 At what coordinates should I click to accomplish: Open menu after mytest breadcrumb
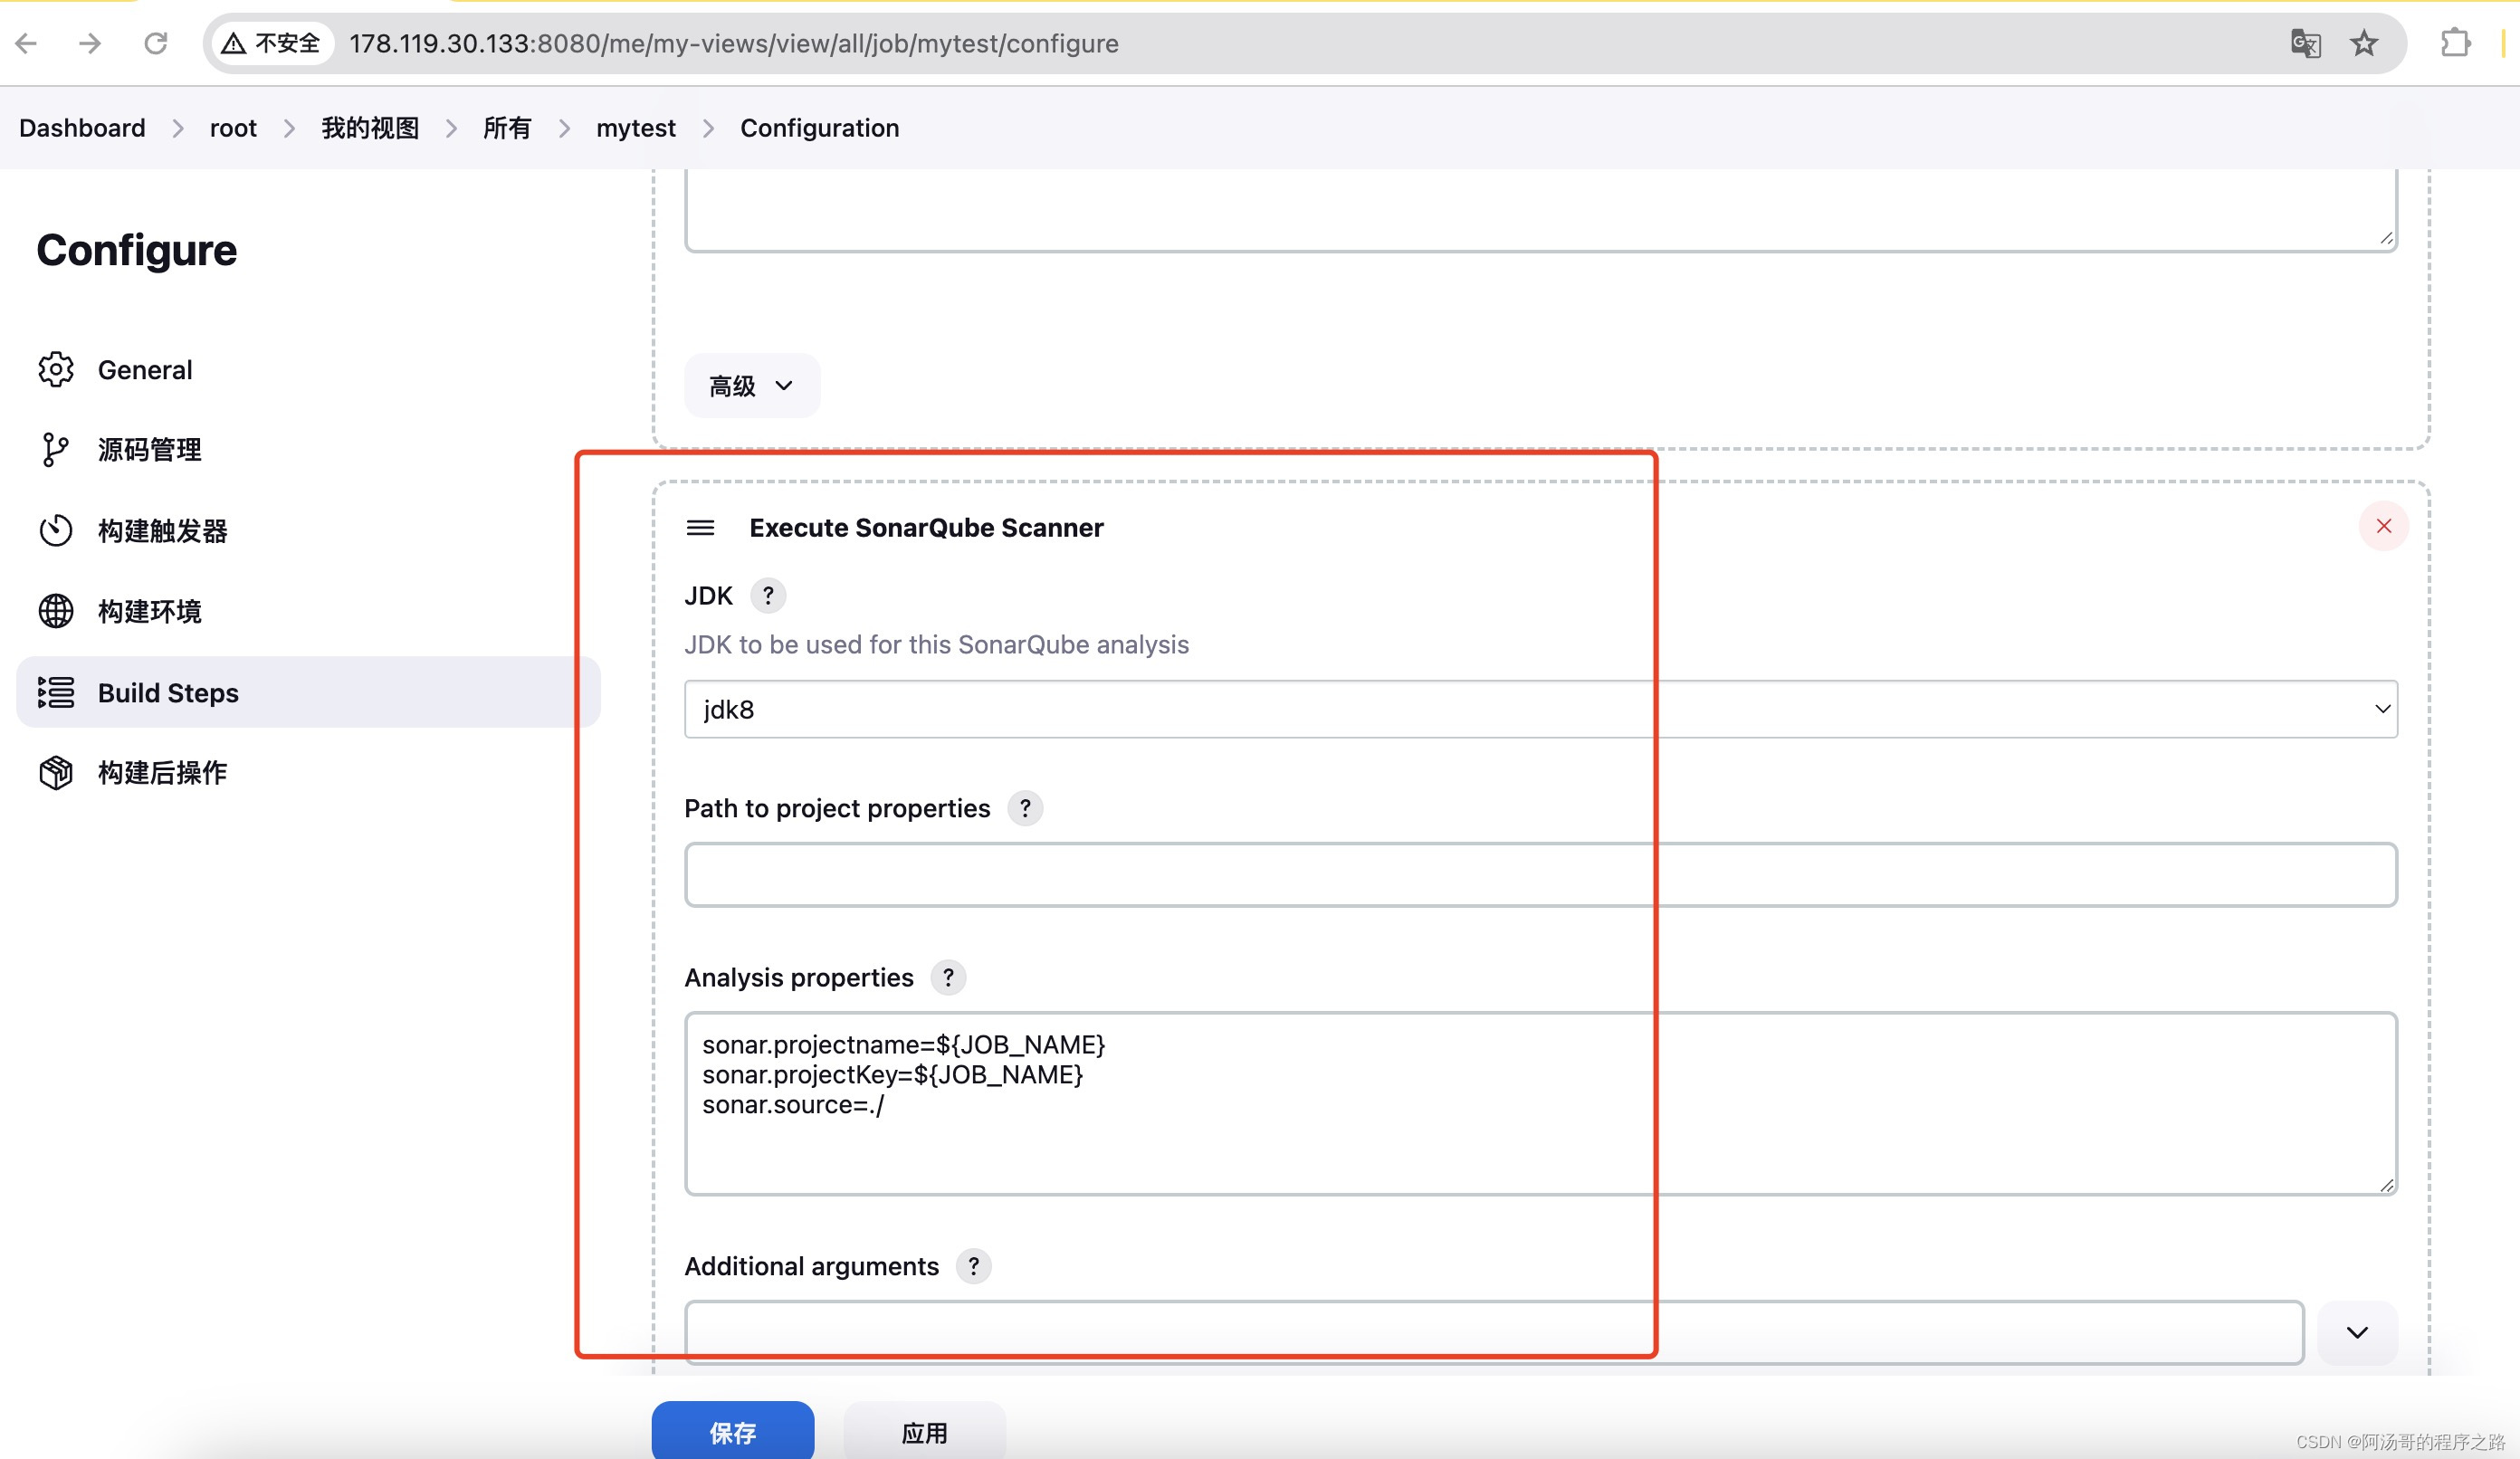point(708,128)
